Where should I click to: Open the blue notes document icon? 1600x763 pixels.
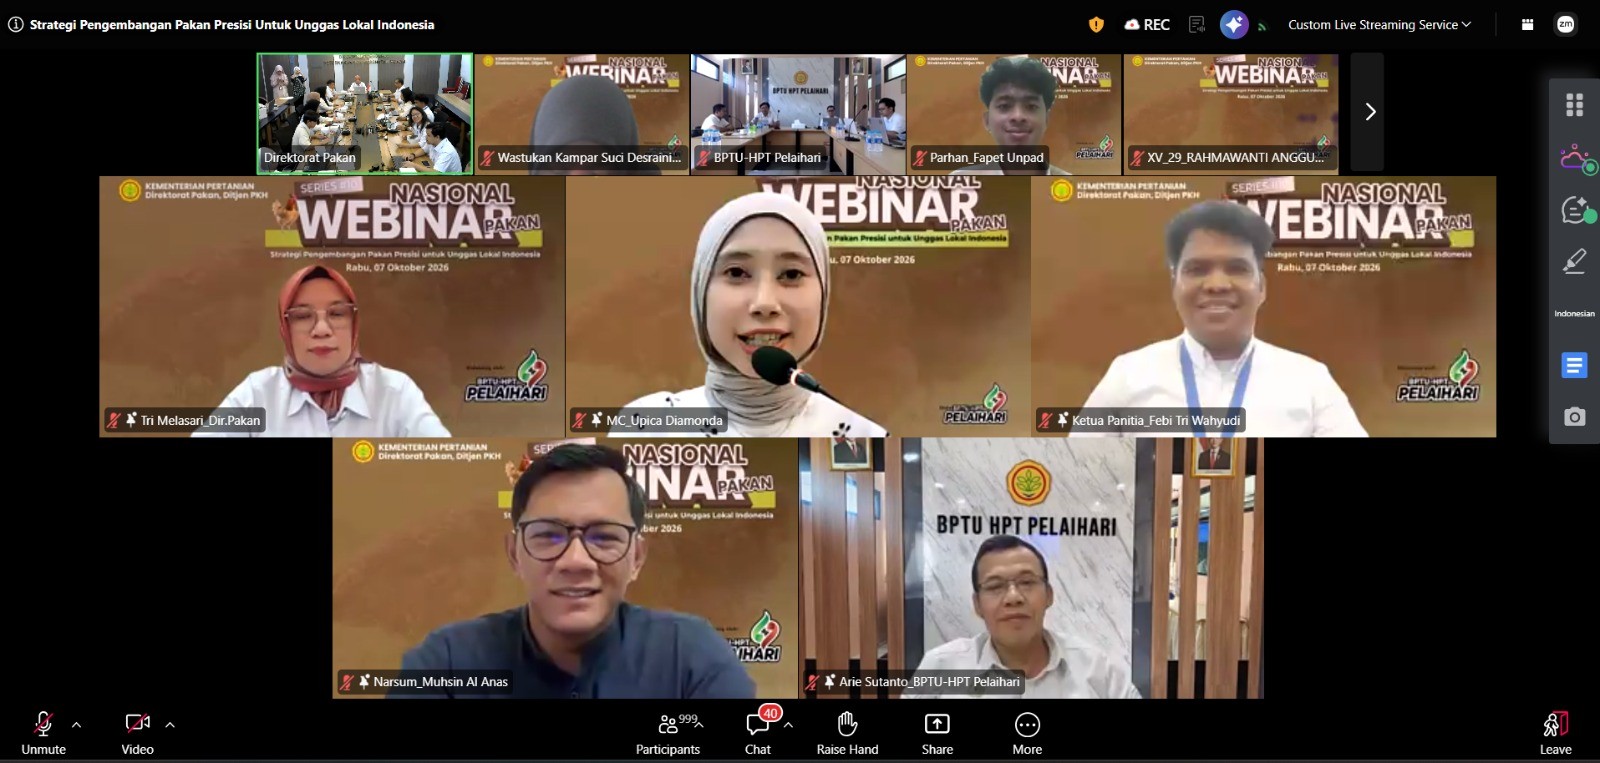point(1574,366)
